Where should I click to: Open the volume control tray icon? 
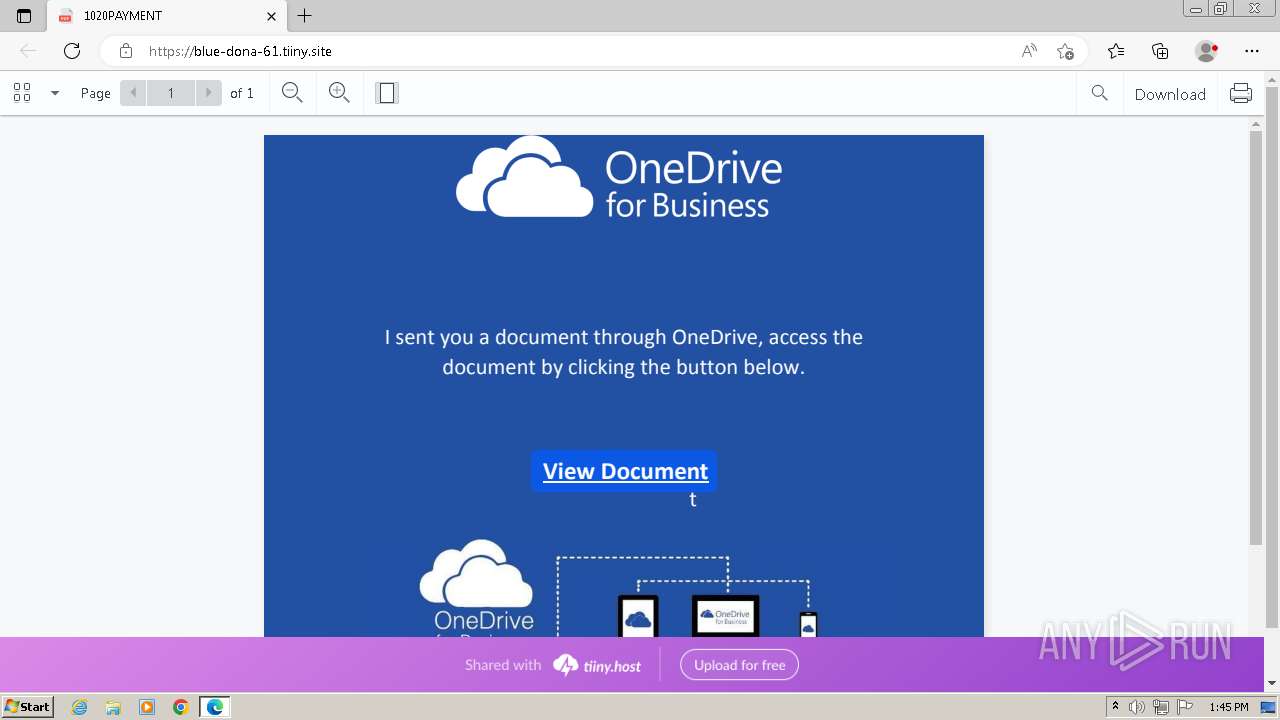[1137, 707]
